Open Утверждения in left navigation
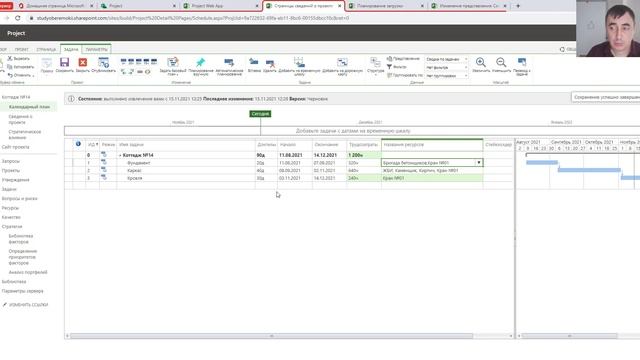640x360 pixels. [x=16, y=180]
